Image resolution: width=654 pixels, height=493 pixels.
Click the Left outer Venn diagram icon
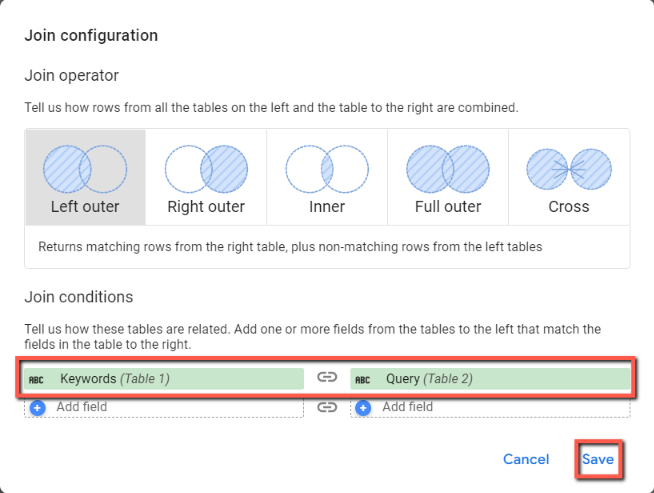(85, 169)
